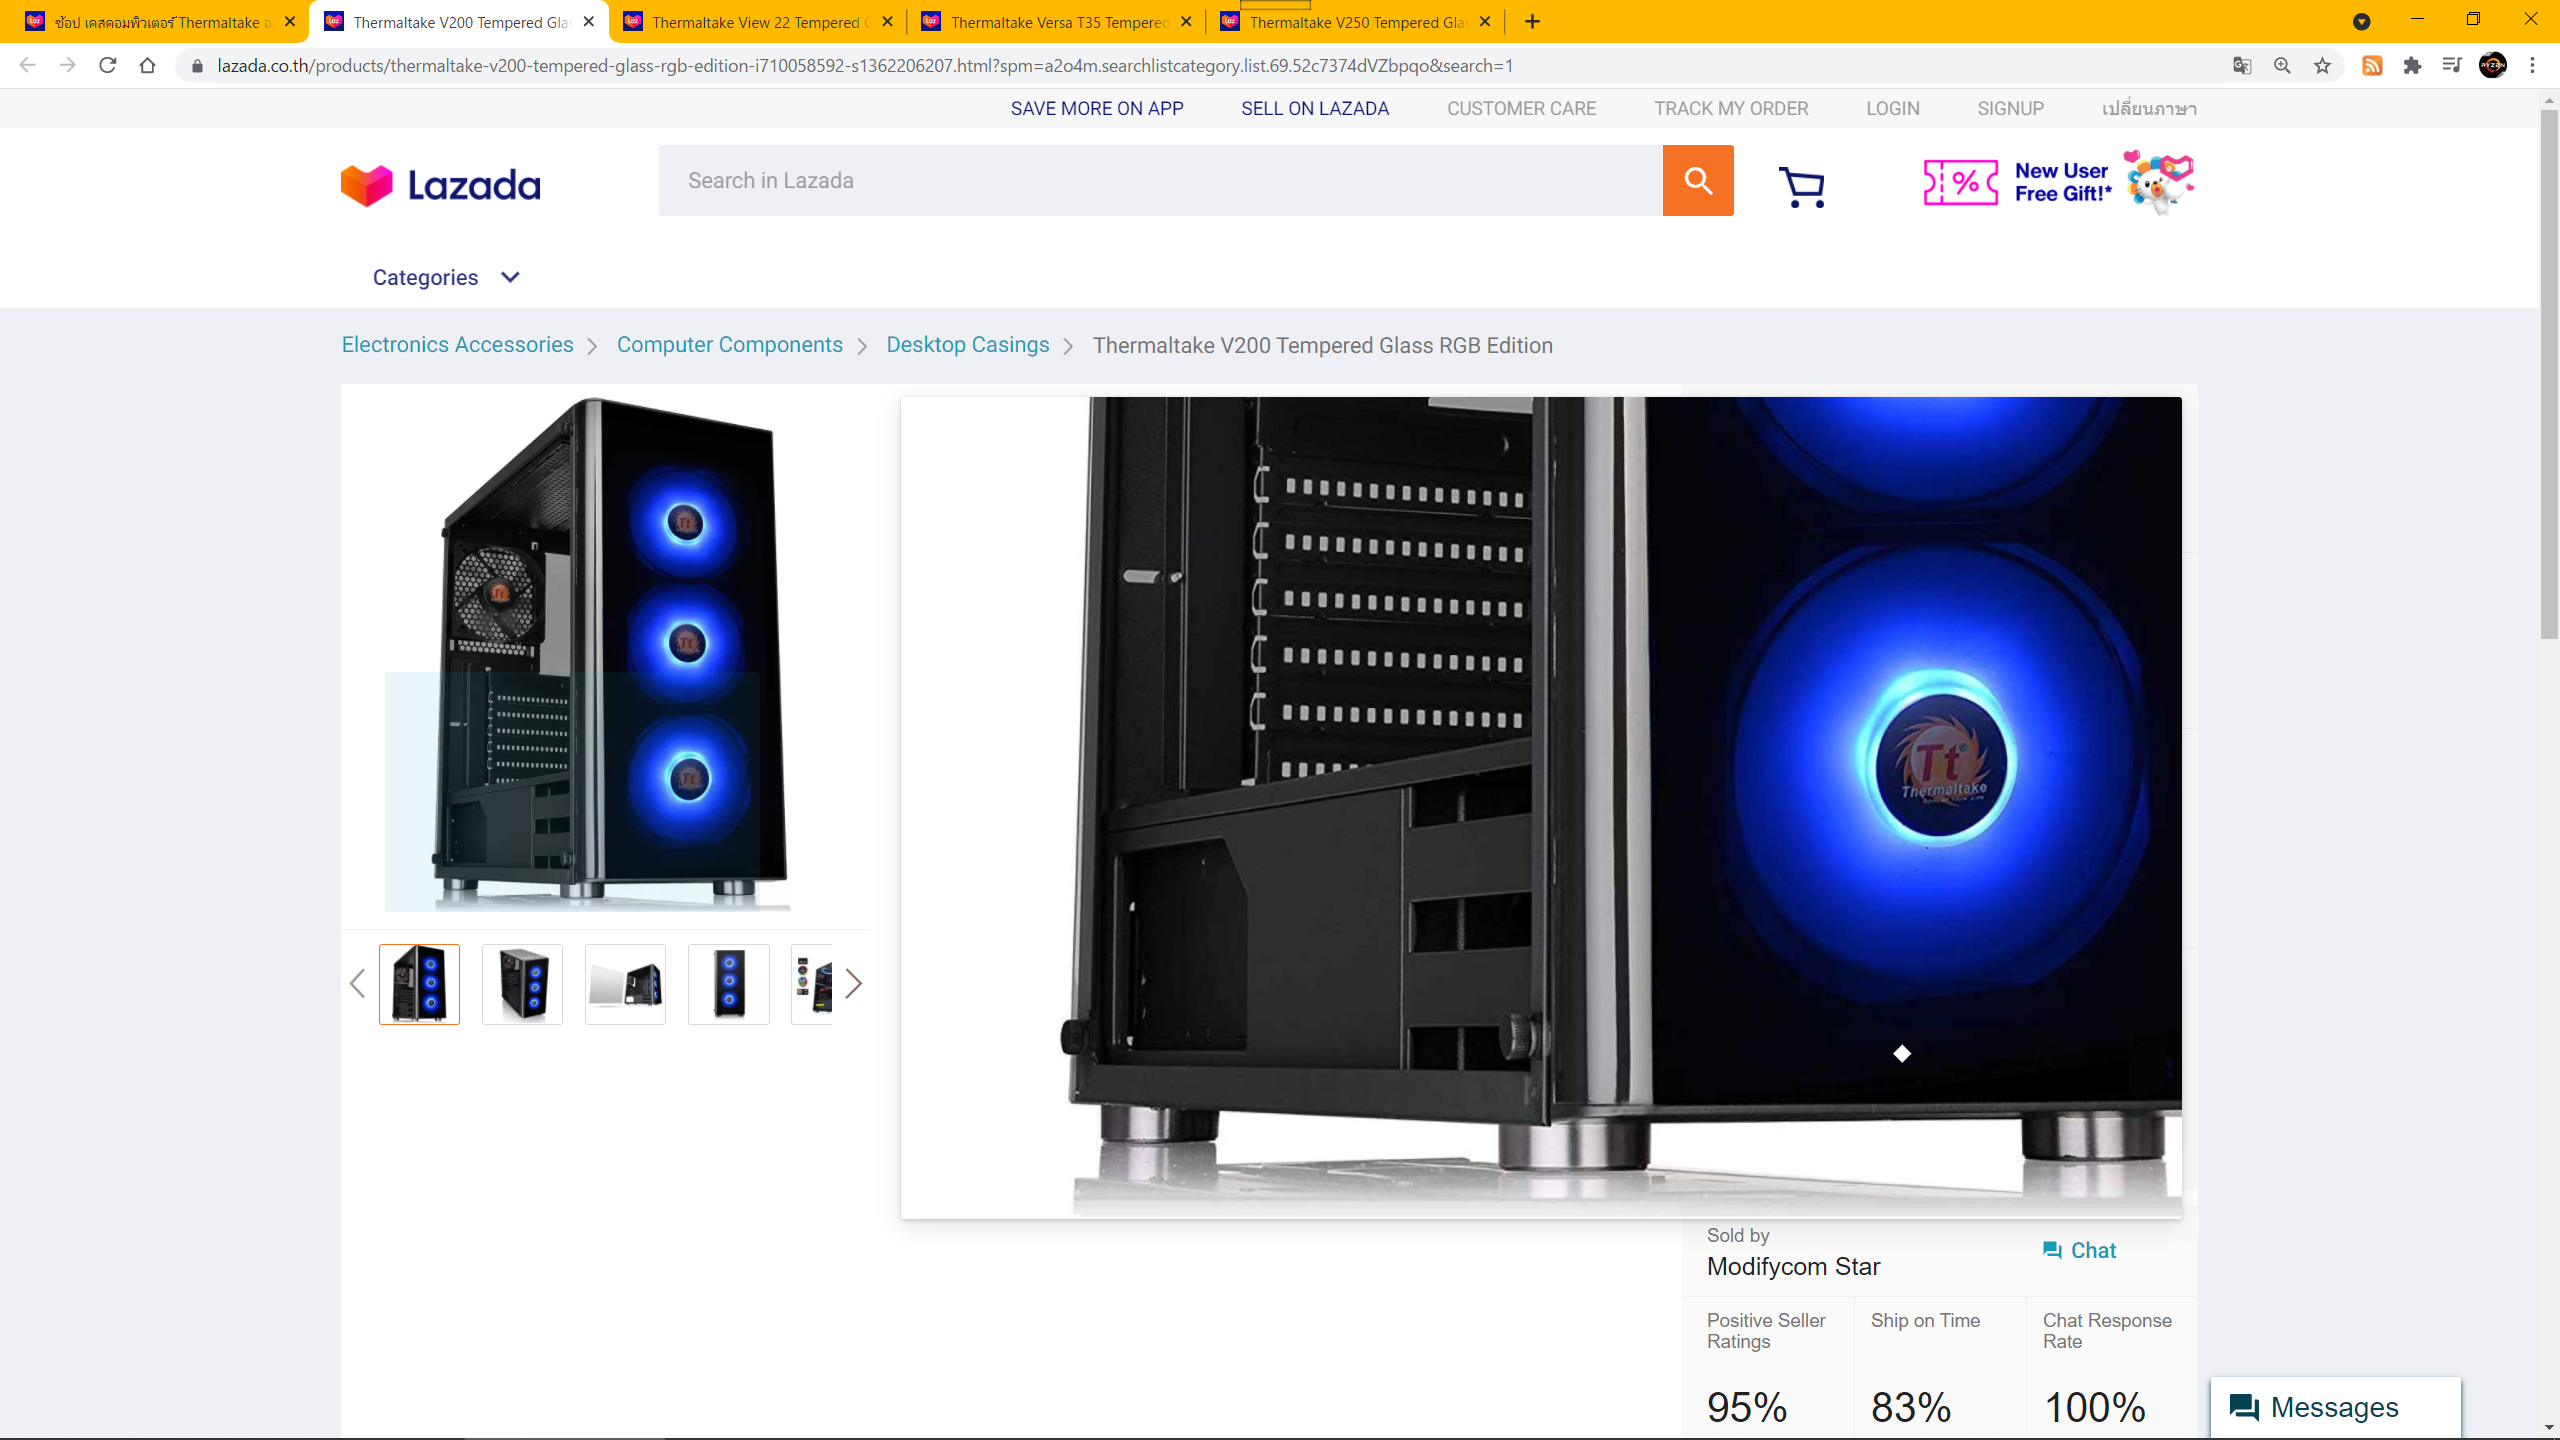Open TRACK MY ORDER menu
2560x1440 pixels.
1731,108
